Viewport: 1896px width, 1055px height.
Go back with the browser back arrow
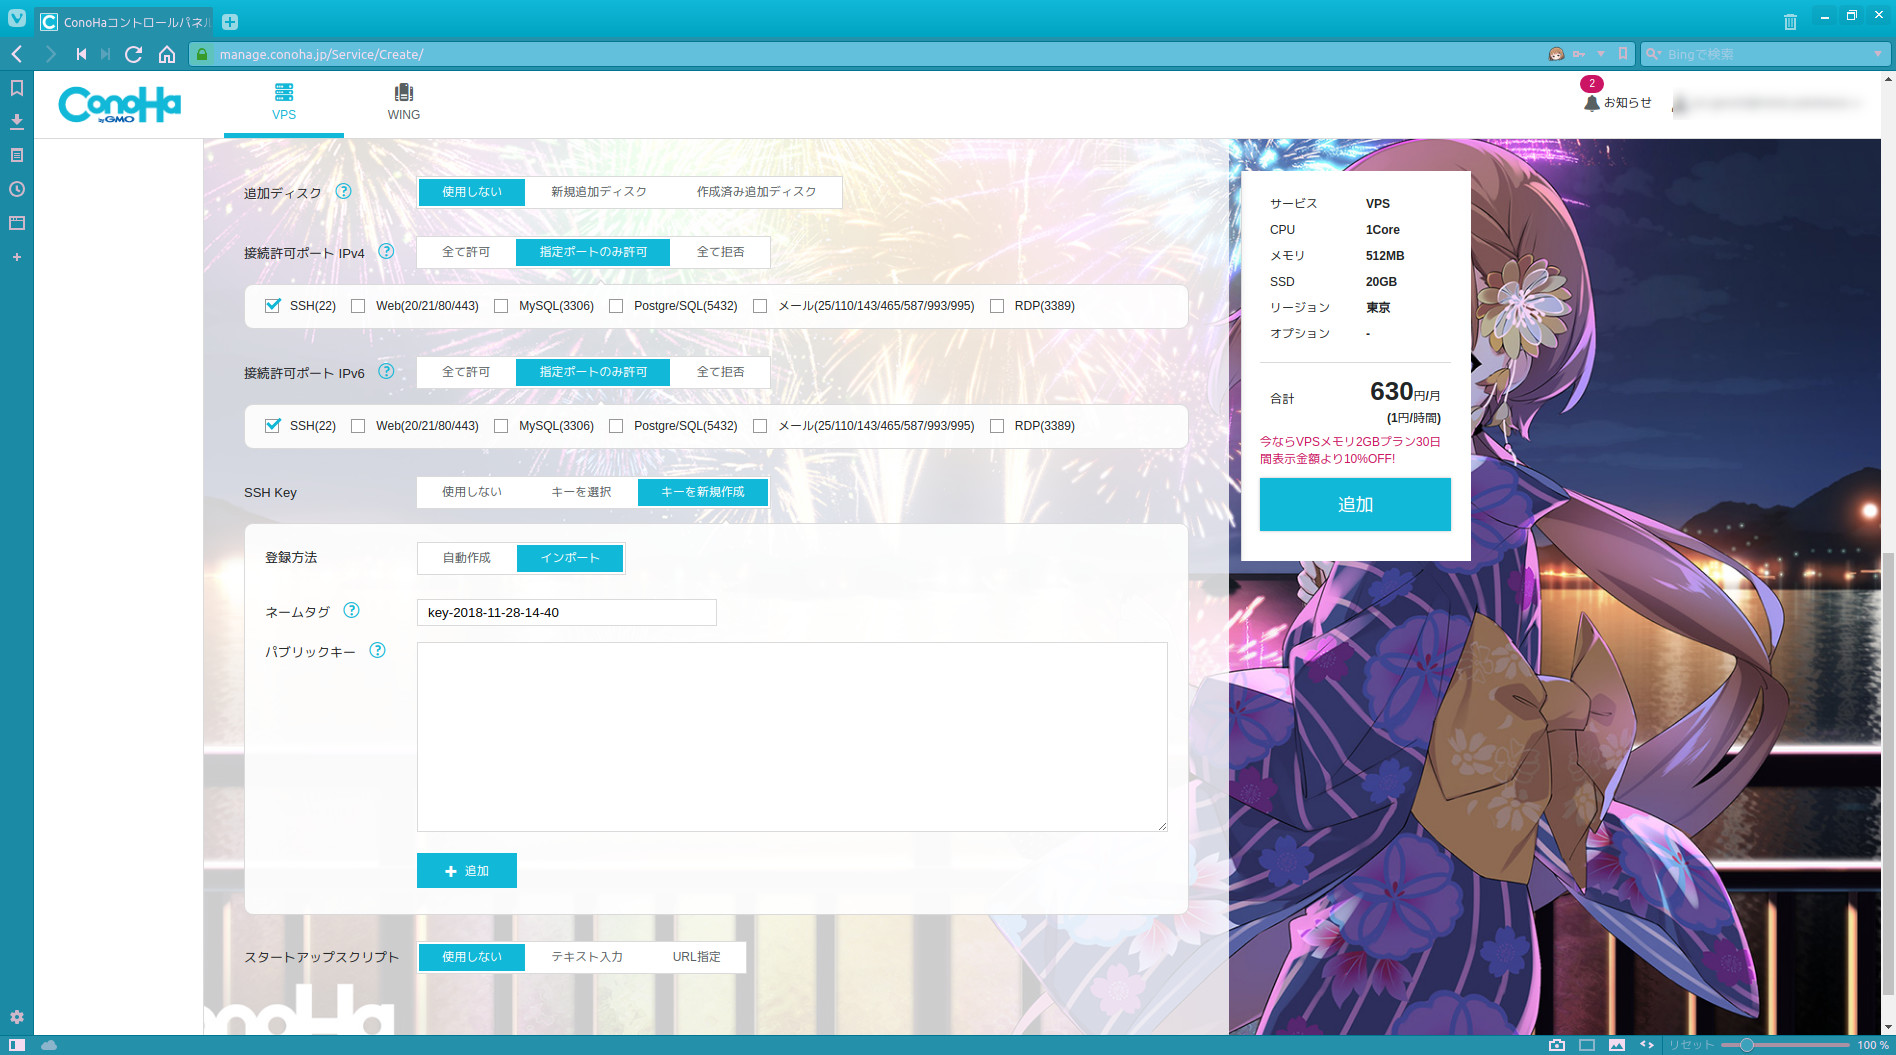pos(17,54)
